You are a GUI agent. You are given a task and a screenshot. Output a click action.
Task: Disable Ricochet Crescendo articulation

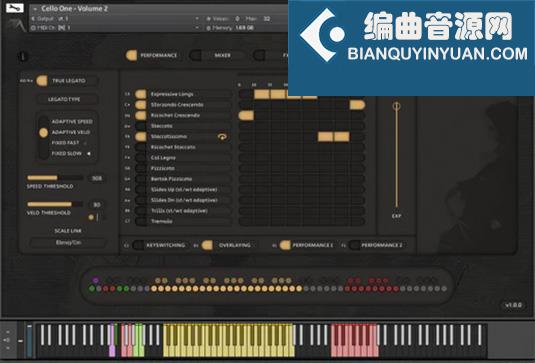point(141,115)
